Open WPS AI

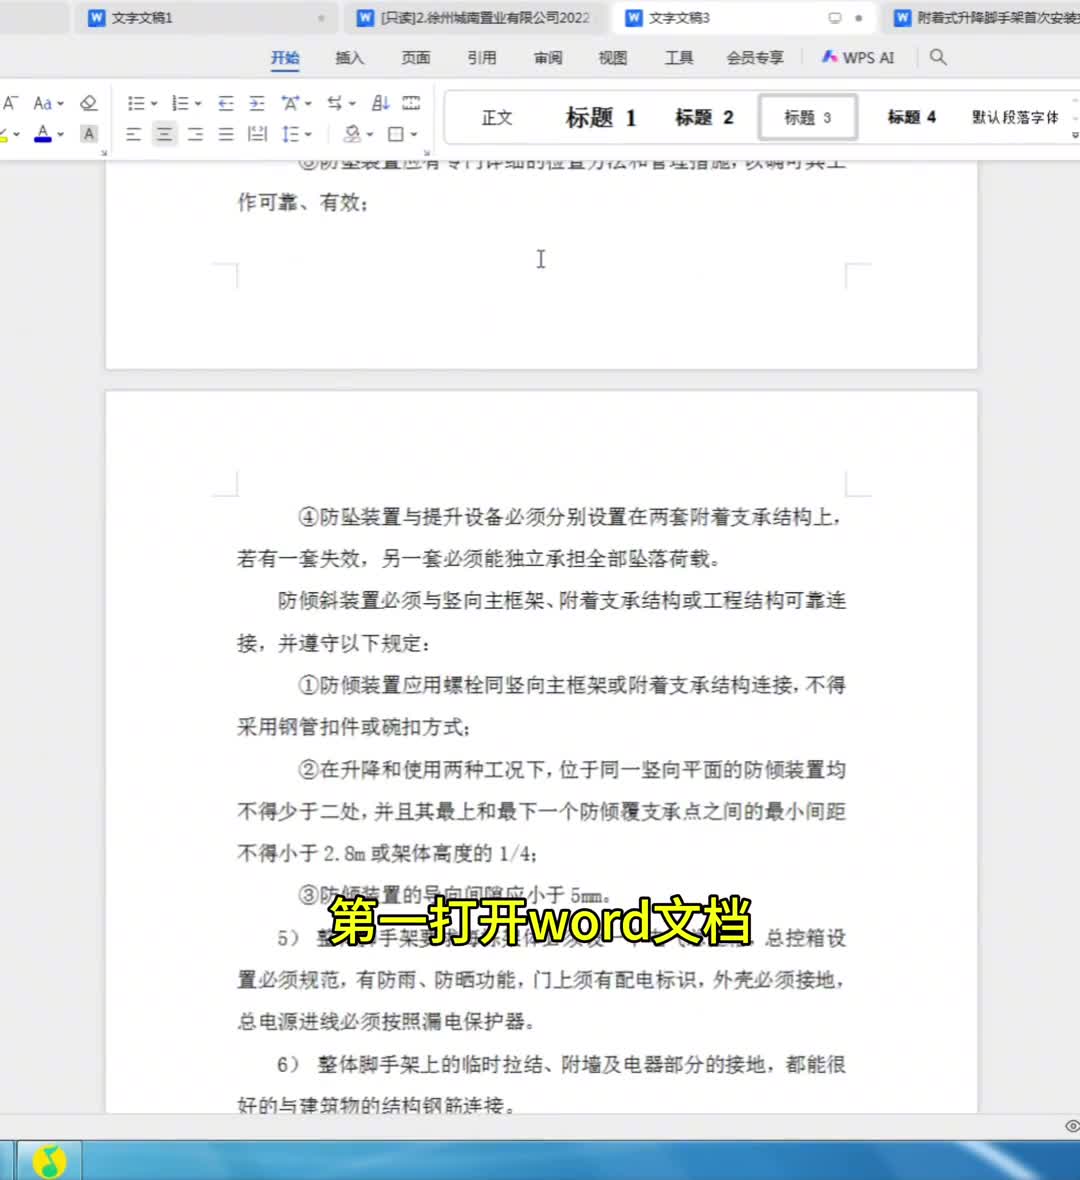[858, 58]
